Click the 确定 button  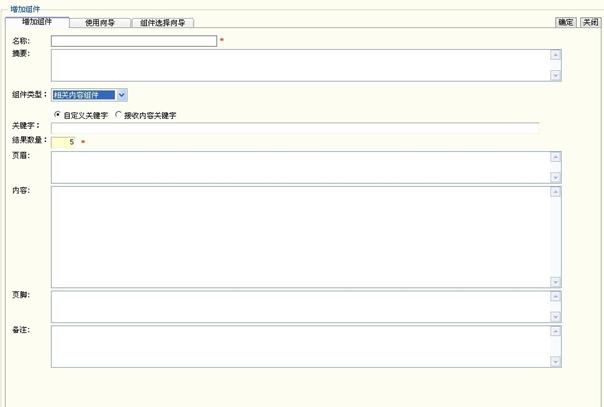566,22
